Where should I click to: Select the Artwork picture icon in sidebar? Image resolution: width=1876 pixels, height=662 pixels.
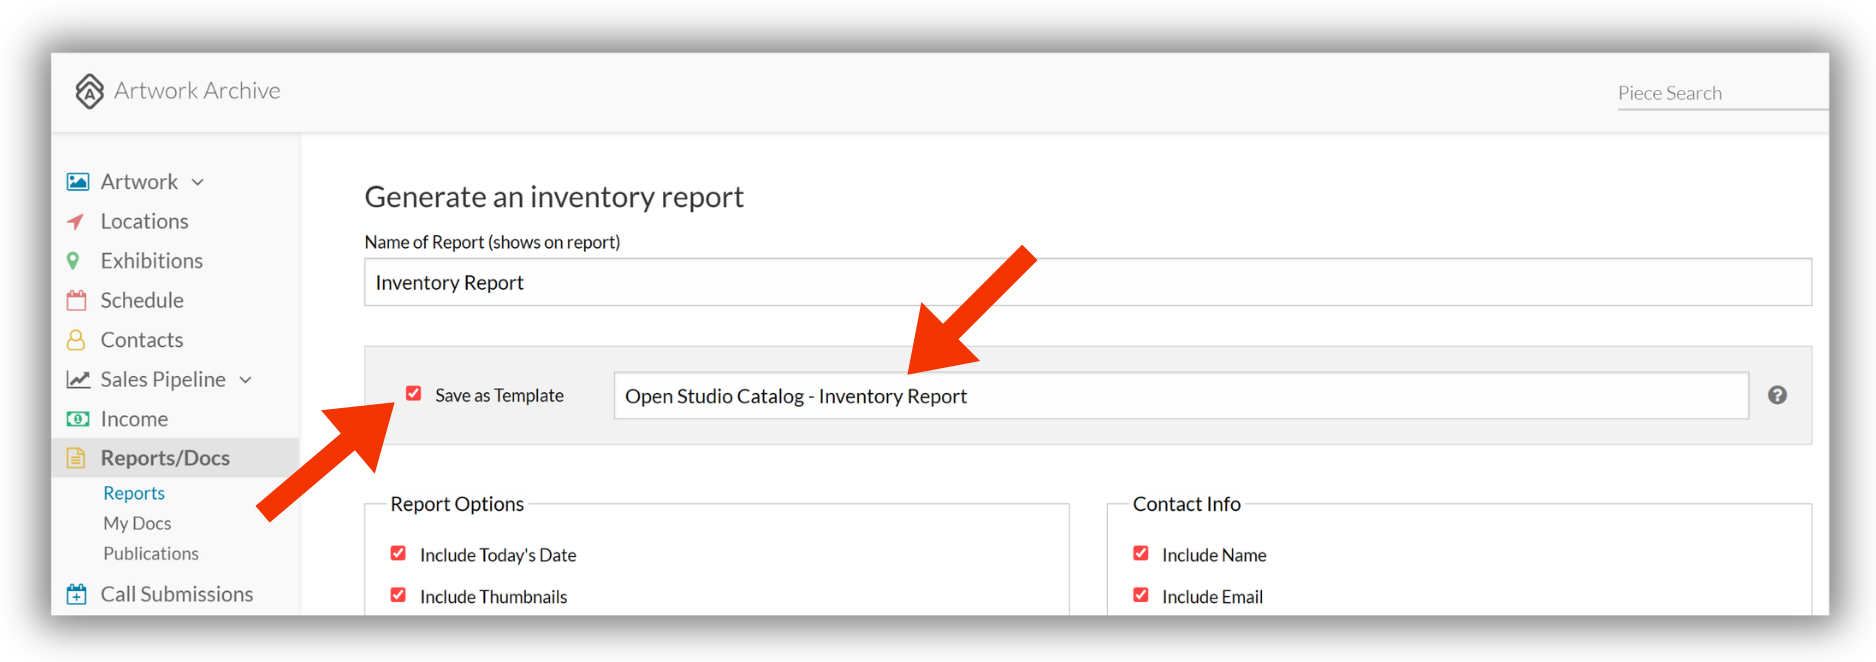(77, 182)
